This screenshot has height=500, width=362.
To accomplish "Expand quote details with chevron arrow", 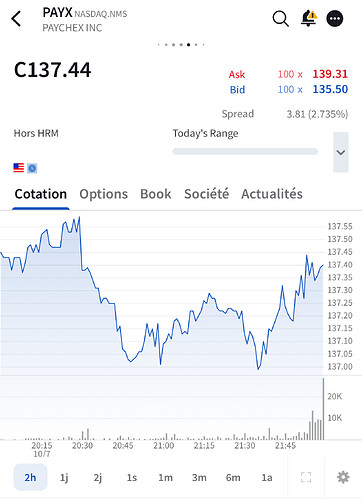I will (341, 152).
